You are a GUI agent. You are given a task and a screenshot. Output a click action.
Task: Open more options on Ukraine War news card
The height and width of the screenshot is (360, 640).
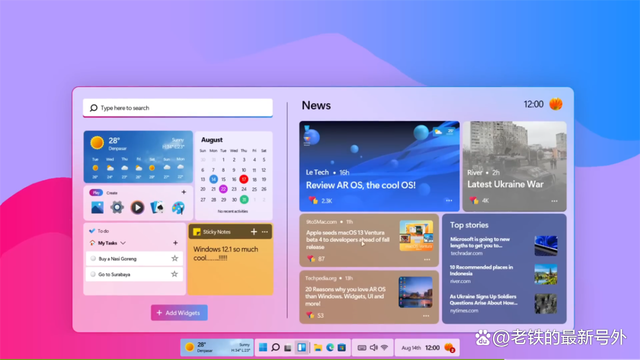(554, 201)
